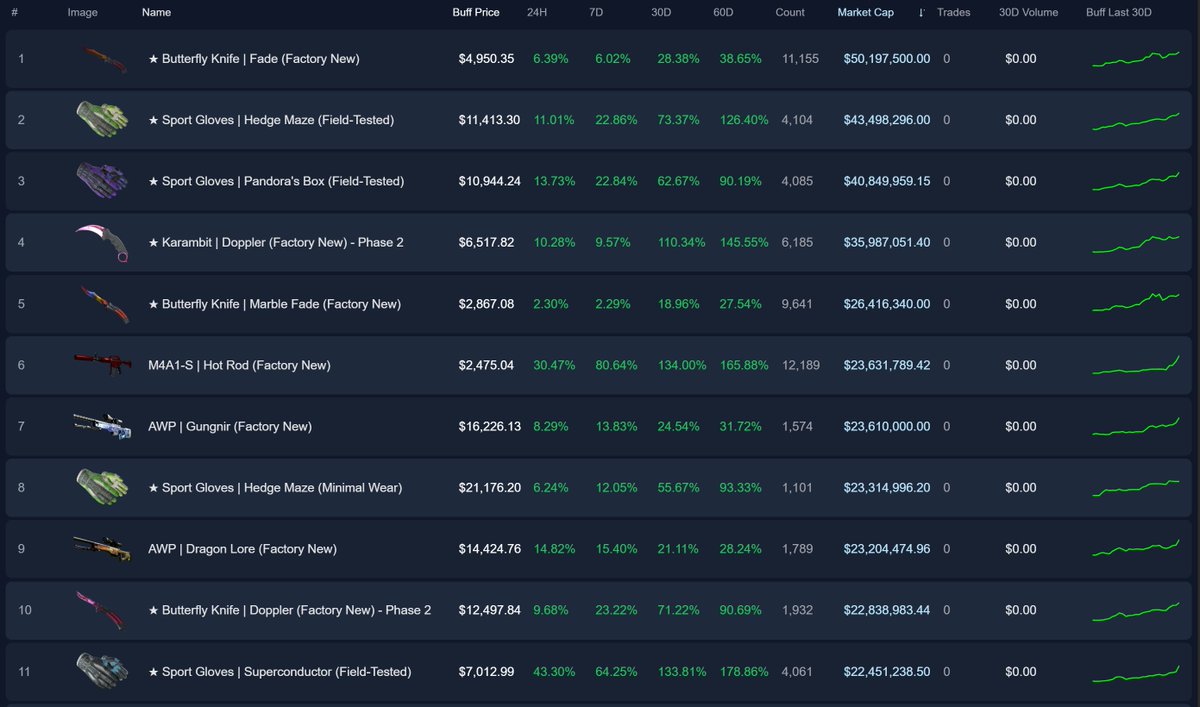This screenshot has height=707, width=1200.
Task: Click market cap $23,631,789.42
Action: pos(887,365)
